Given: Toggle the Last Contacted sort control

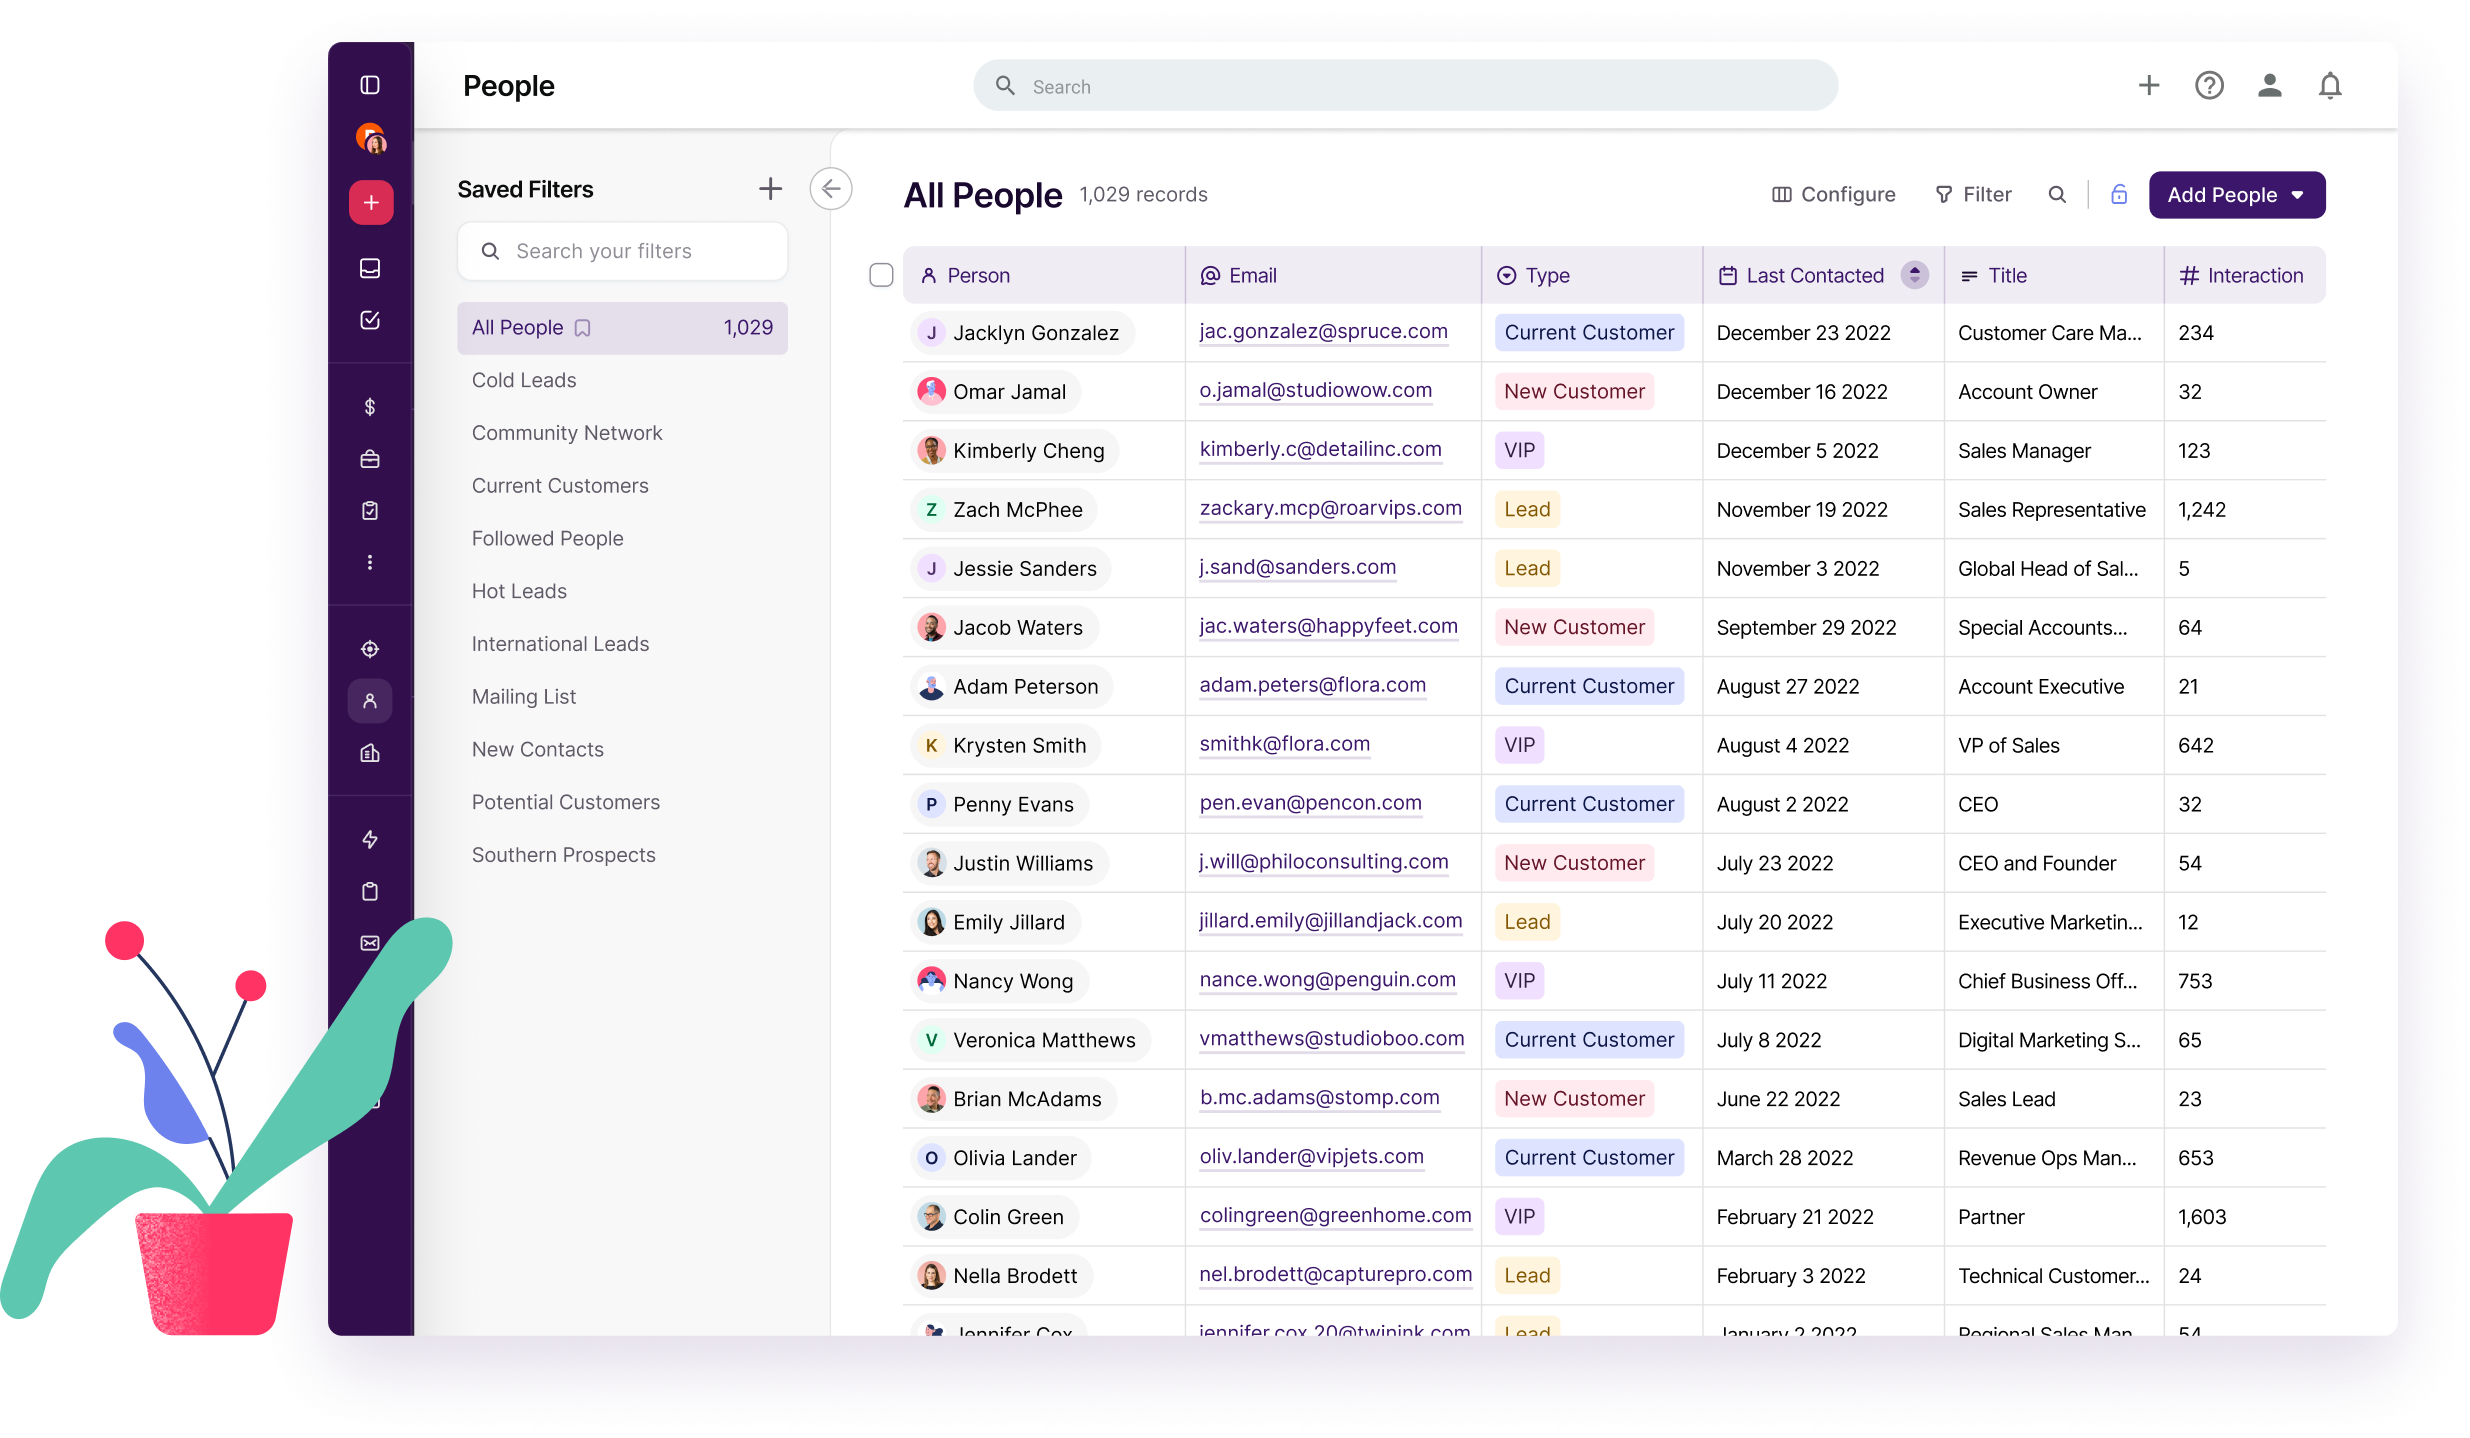Looking at the screenshot, I should 1915,274.
